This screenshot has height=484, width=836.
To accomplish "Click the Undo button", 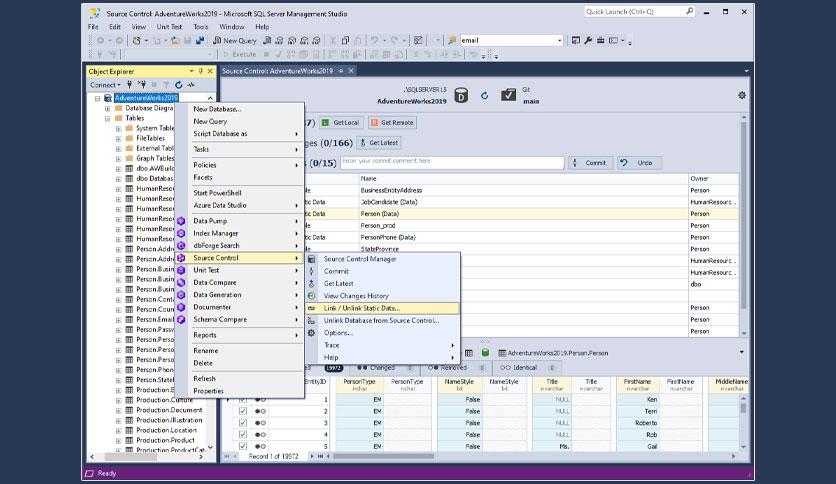I will click(639, 163).
